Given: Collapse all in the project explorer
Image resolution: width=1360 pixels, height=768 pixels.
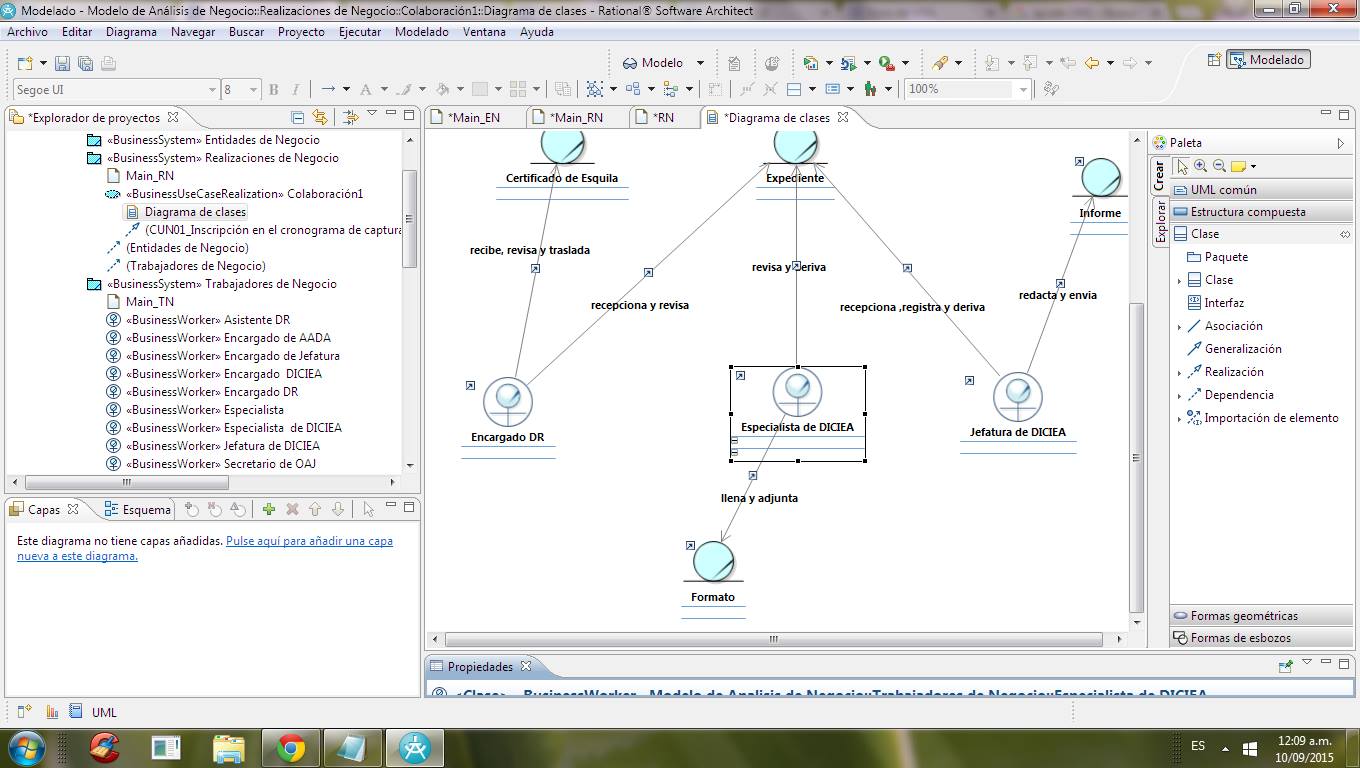Looking at the screenshot, I should click(297, 117).
